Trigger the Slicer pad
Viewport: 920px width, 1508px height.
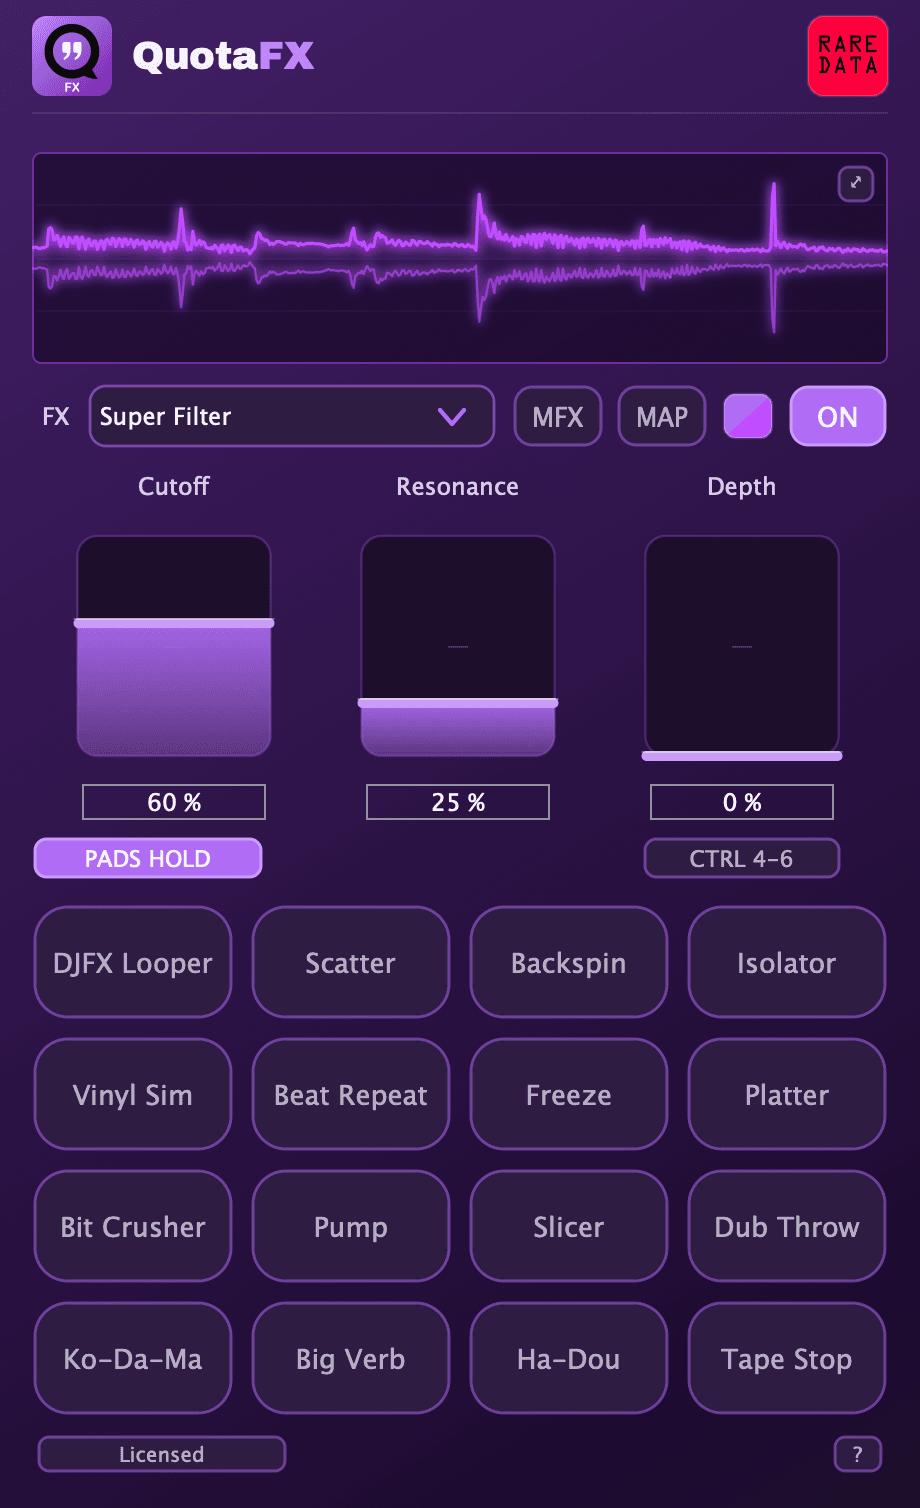pos(569,1226)
